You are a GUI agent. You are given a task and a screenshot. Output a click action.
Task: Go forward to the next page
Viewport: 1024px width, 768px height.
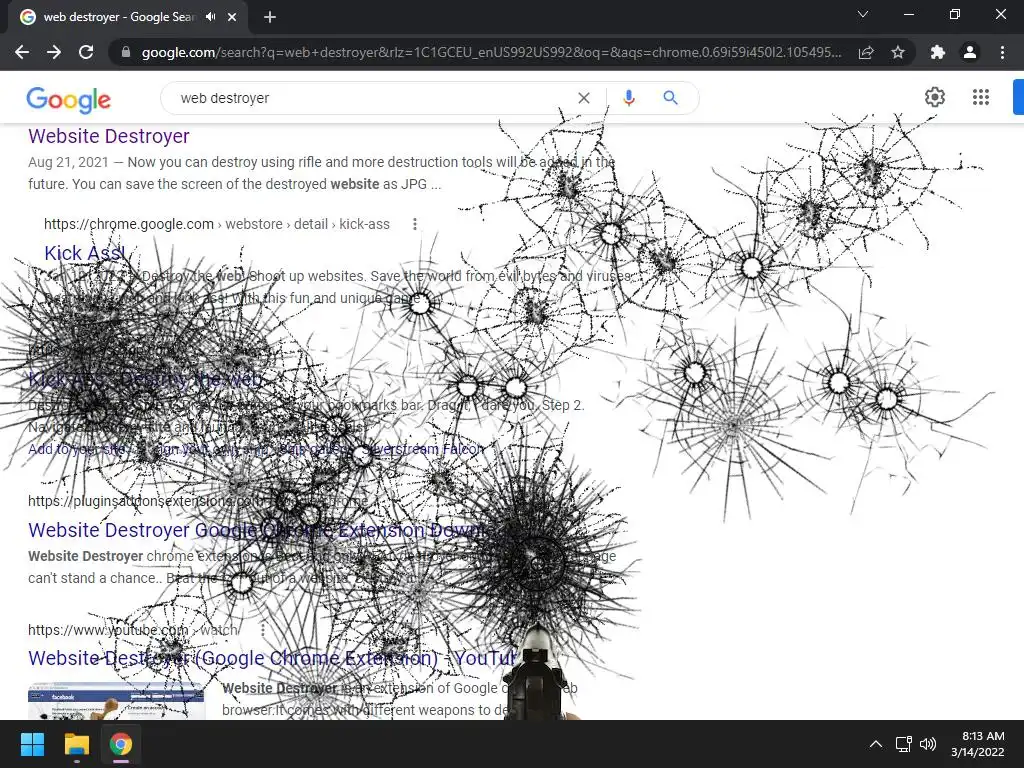point(54,52)
